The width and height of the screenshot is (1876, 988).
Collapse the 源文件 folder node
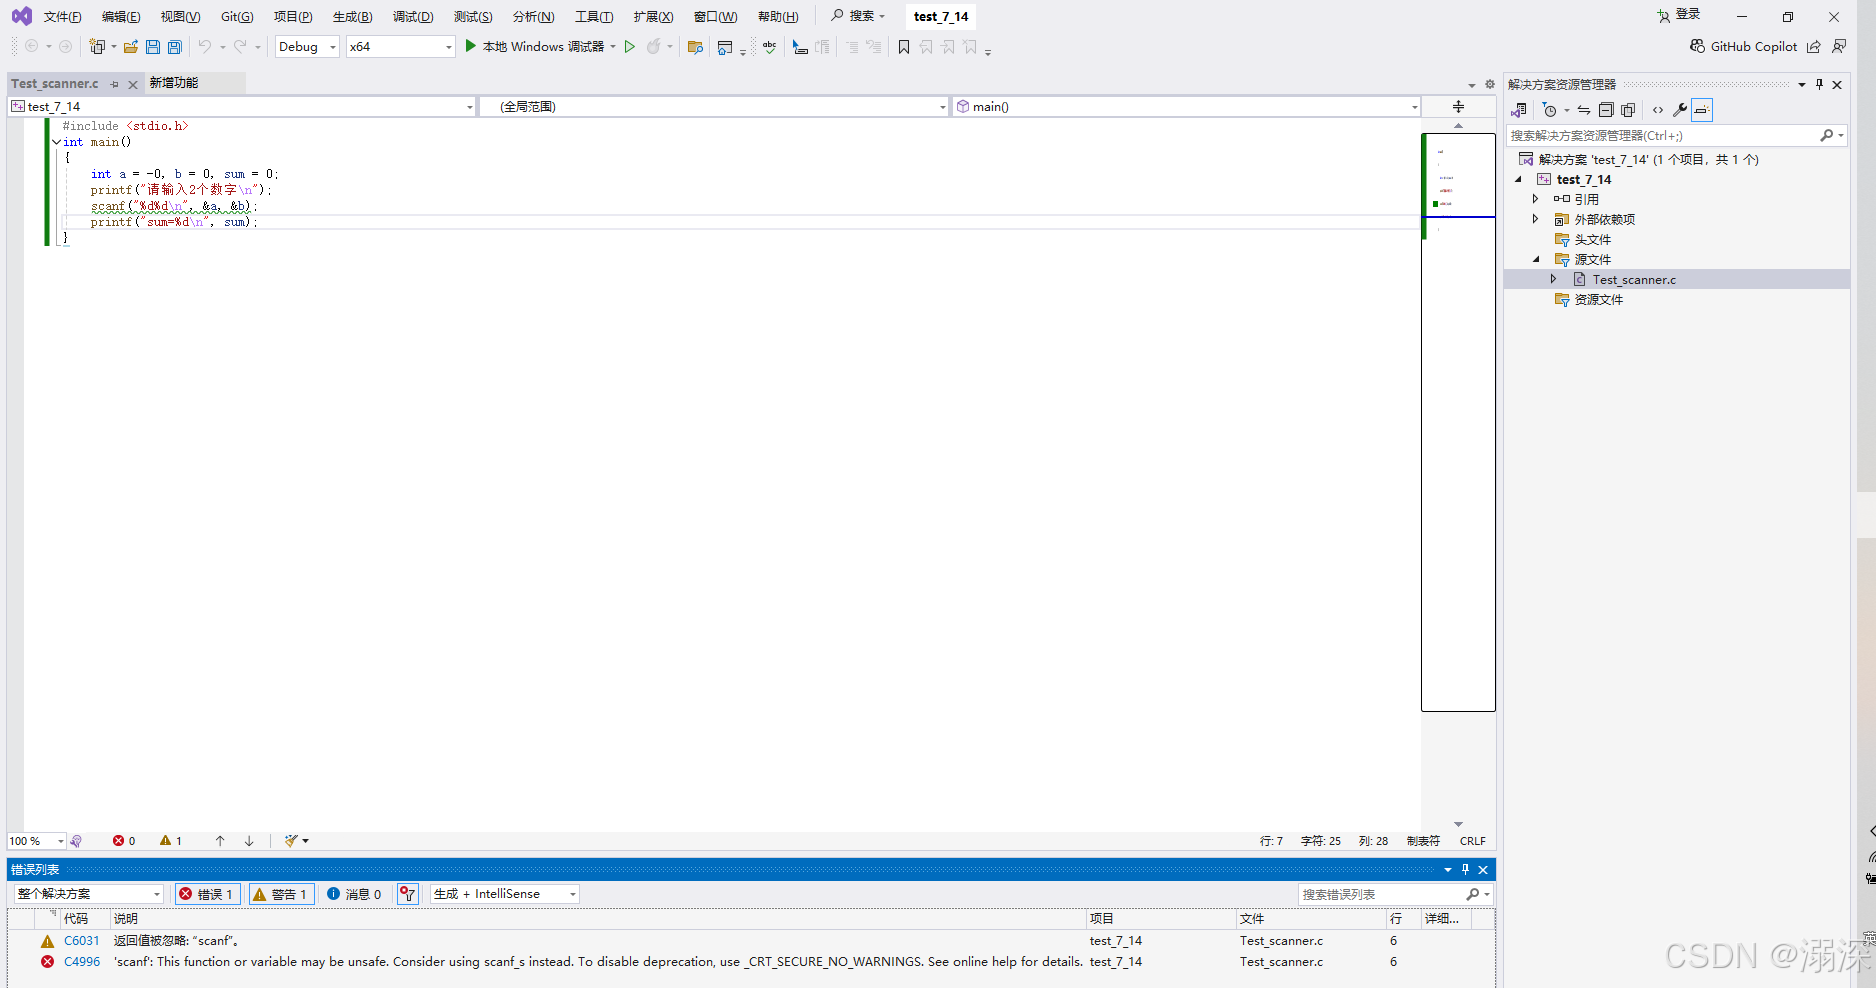pos(1537,260)
